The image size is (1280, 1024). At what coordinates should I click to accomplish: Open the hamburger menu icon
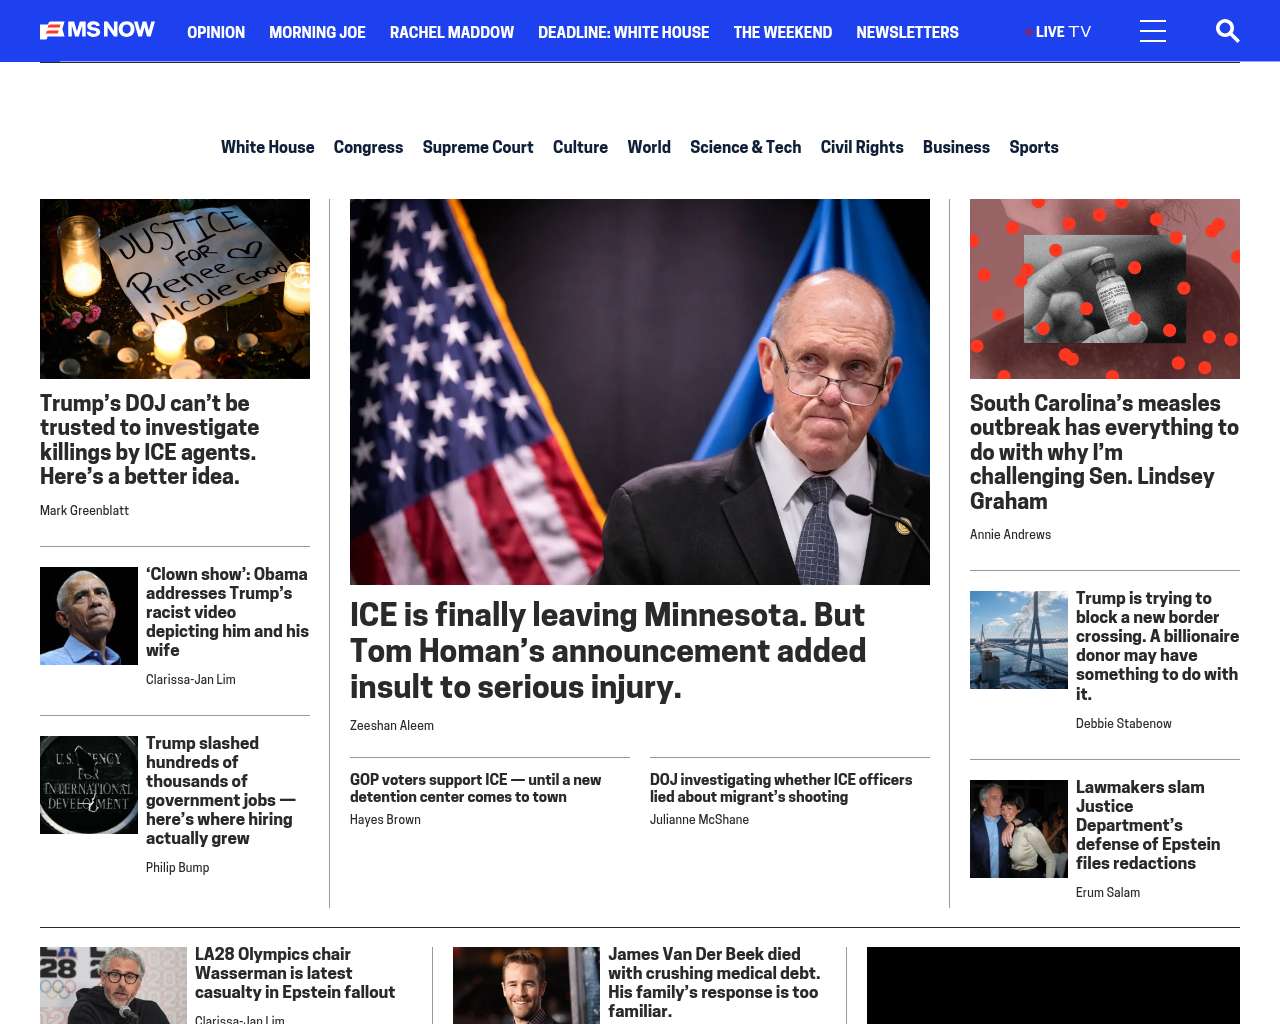1153,31
